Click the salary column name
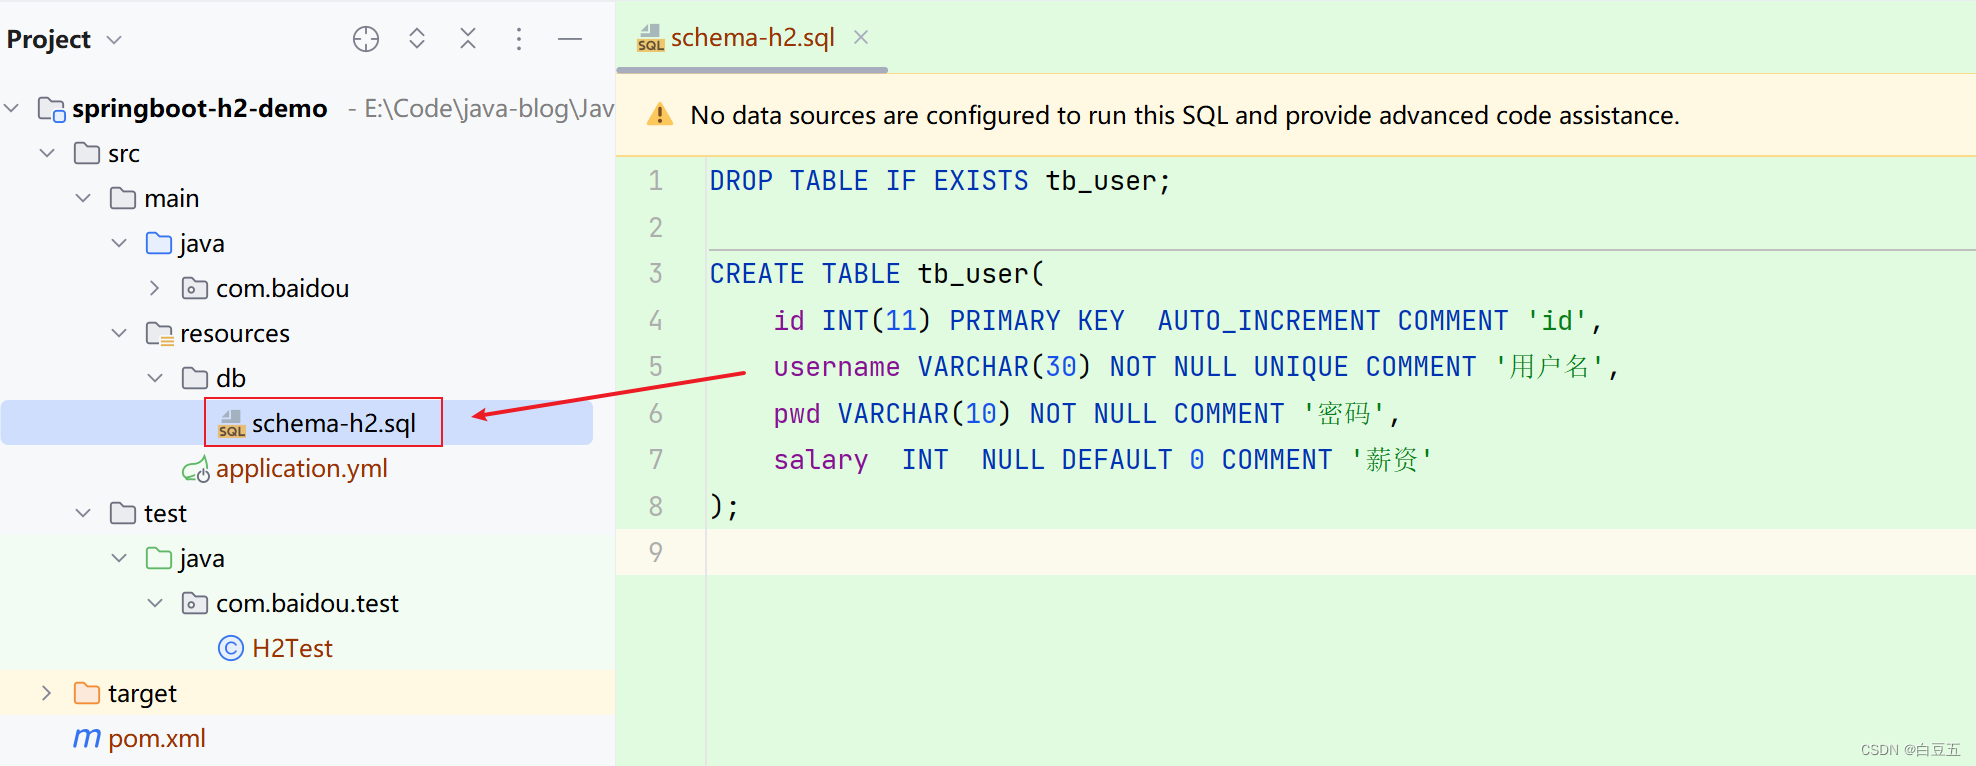The height and width of the screenshot is (766, 1976). [821, 460]
